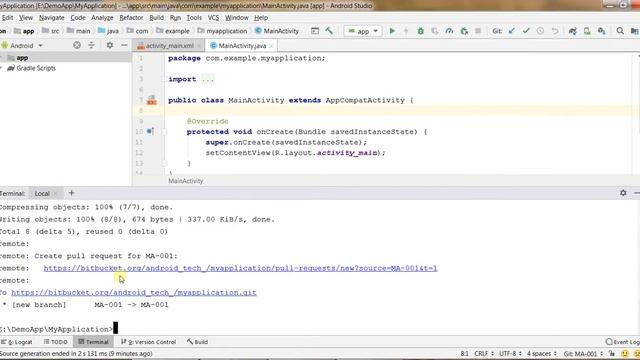Open the VCS menu

coord(213,18)
